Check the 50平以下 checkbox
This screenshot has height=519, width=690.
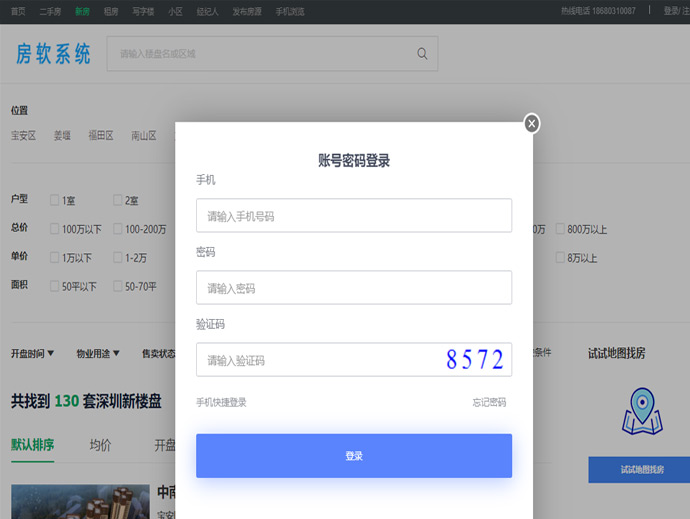55,286
